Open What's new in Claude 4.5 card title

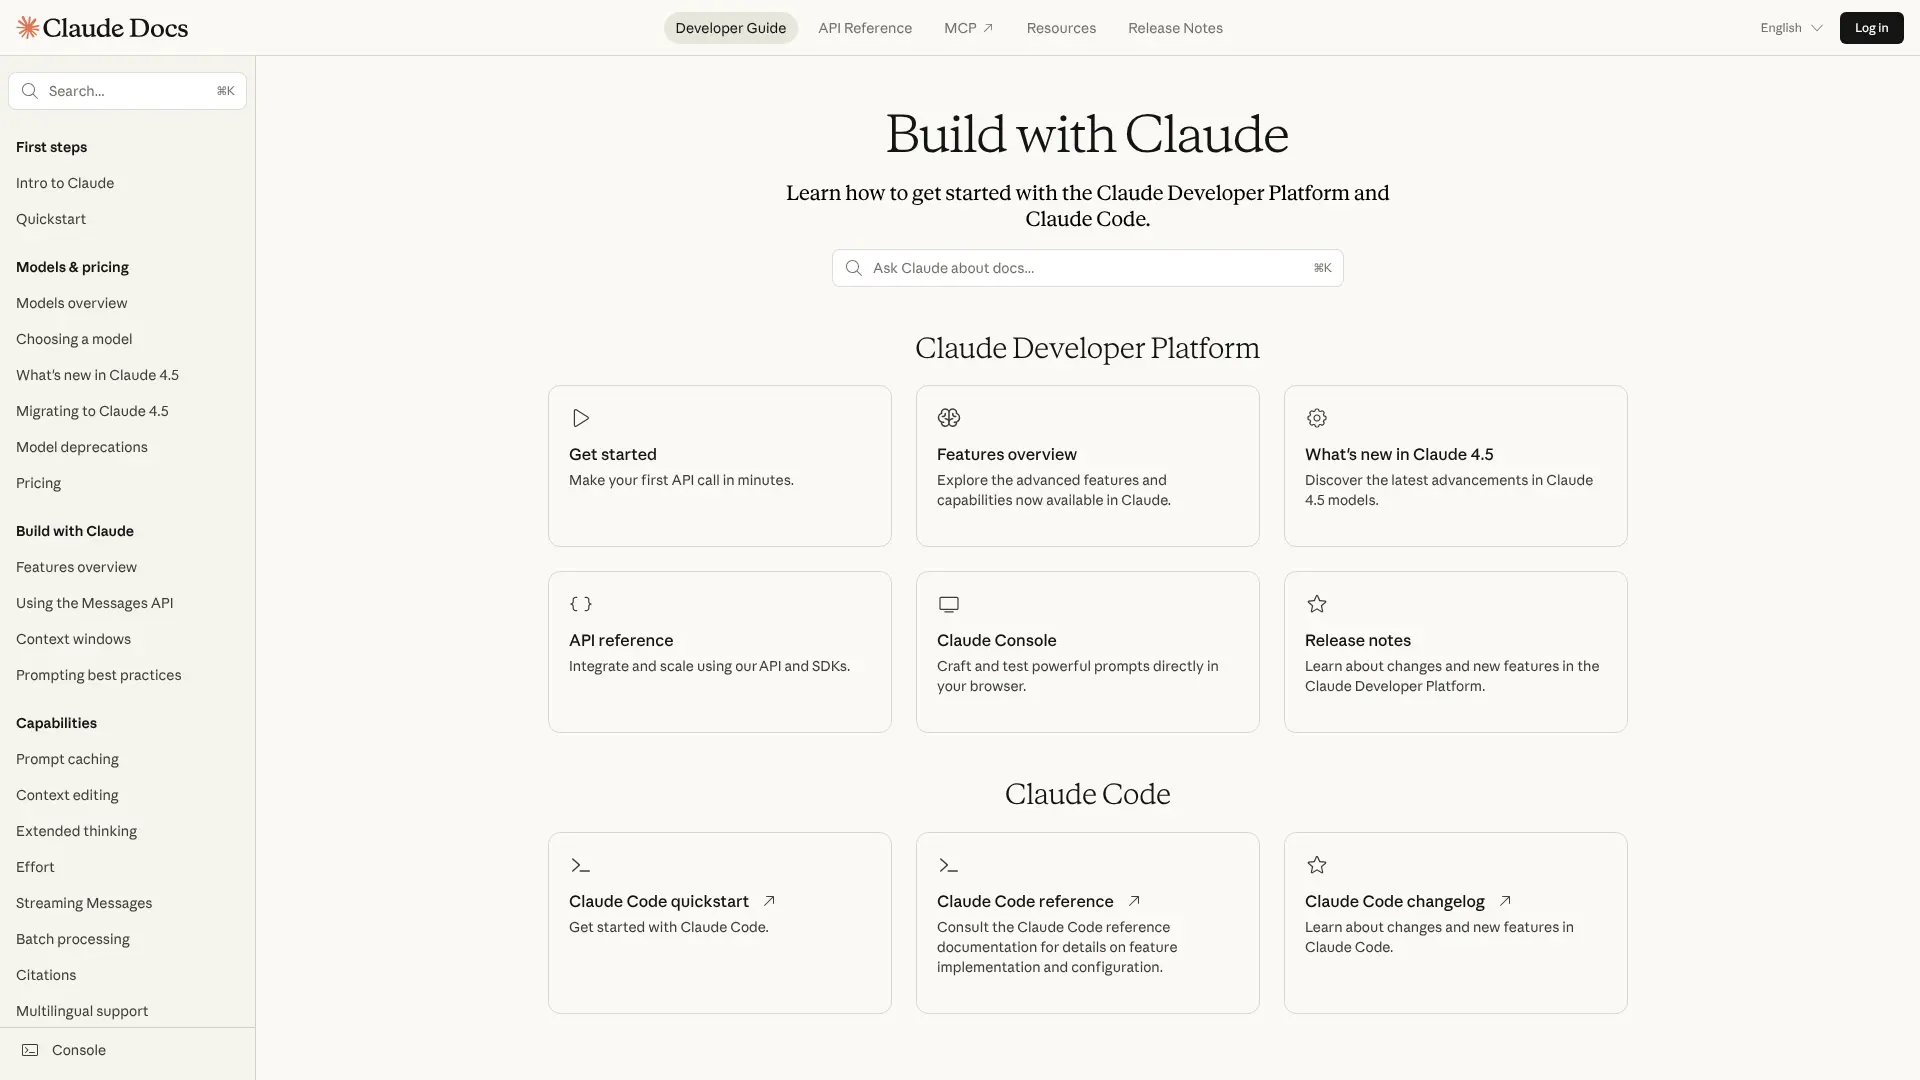[1398, 454]
